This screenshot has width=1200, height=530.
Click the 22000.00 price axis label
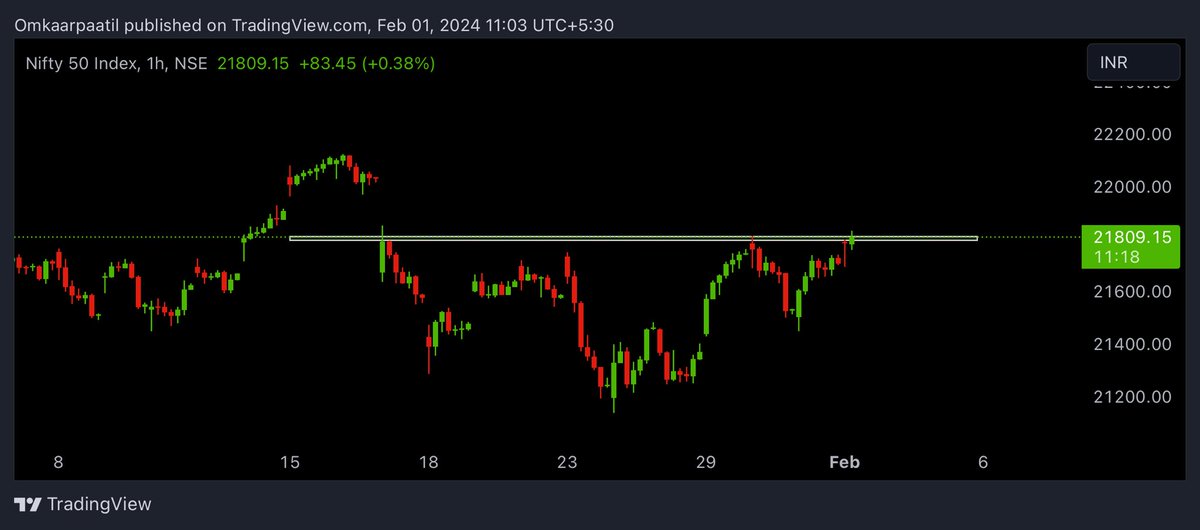pos(1132,187)
